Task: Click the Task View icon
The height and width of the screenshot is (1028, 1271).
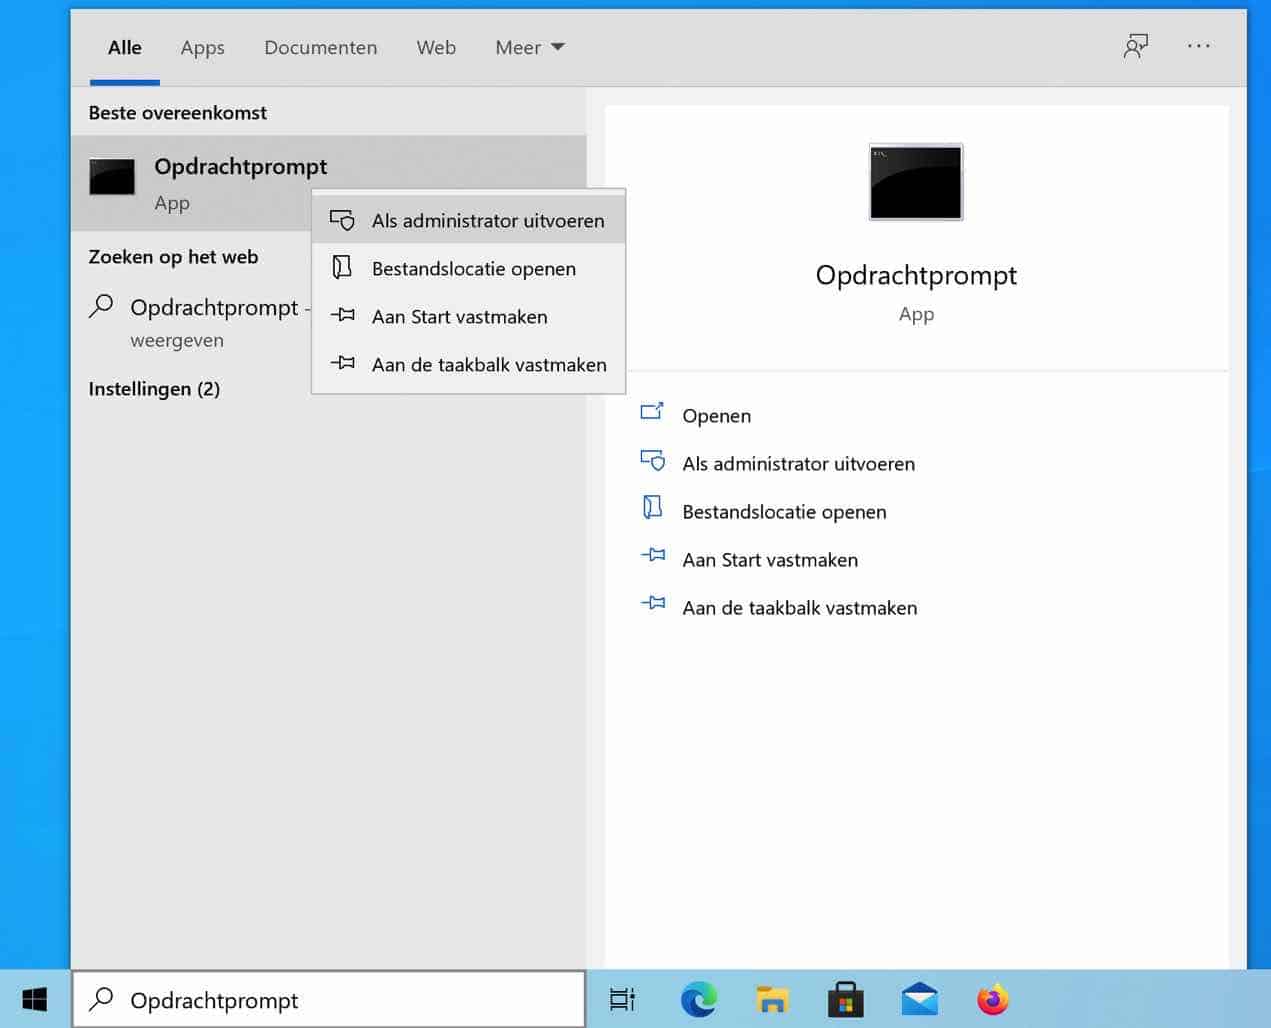Action: 622,999
